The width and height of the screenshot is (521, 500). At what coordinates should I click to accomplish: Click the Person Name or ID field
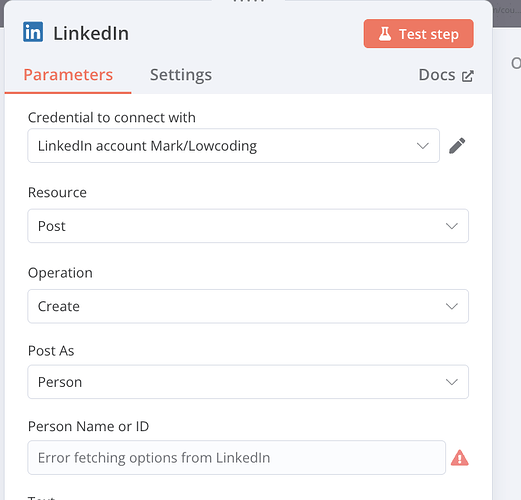236,458
